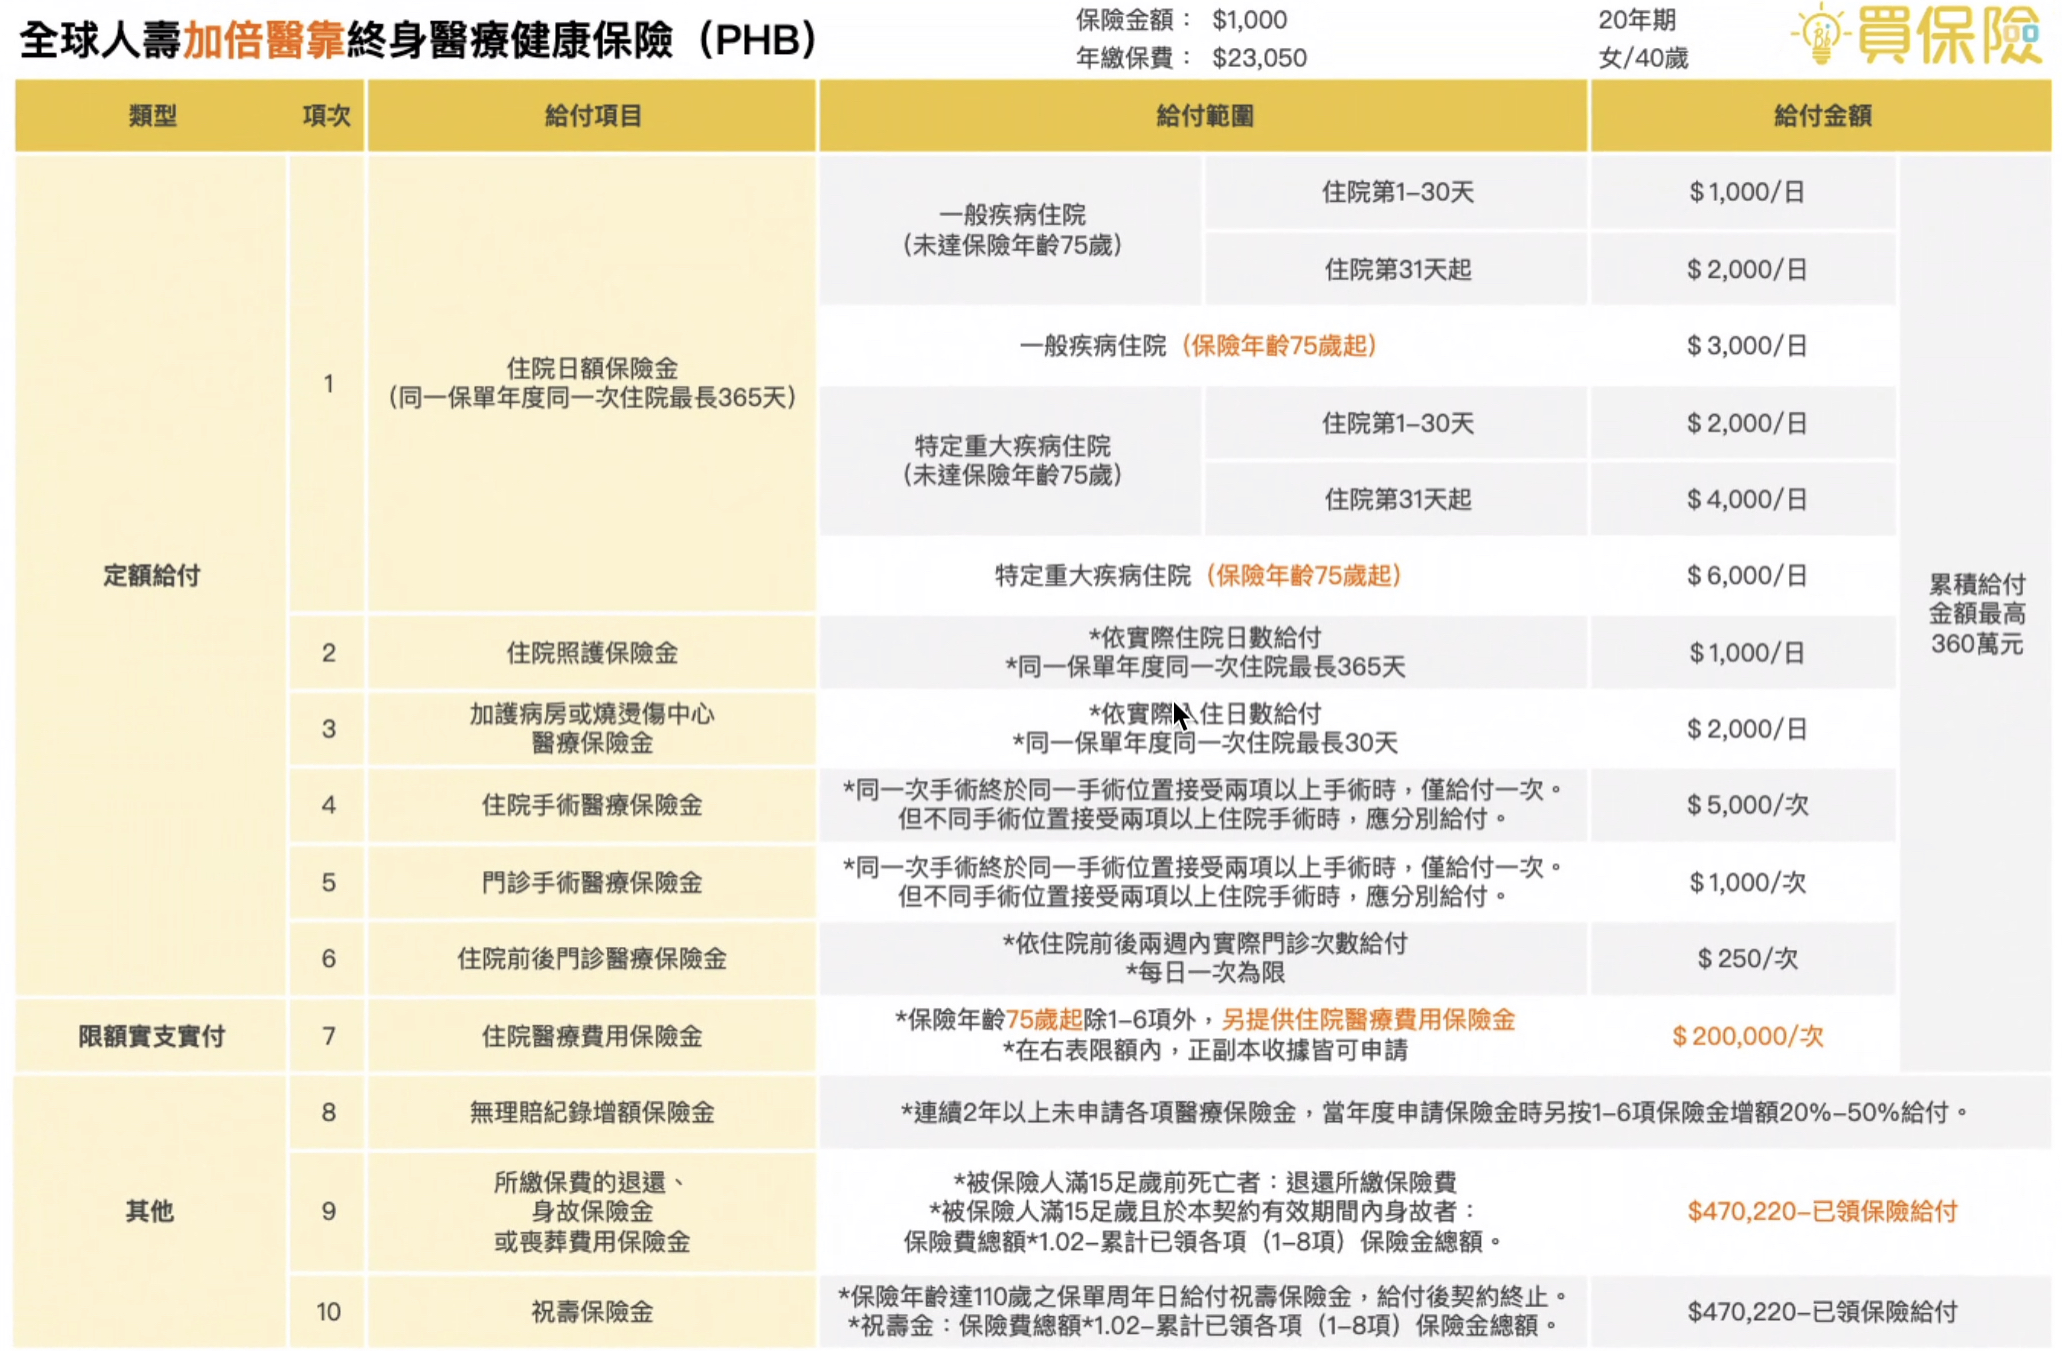Click 一般疾病住院 (未達保險年齡75歲) cell
The image size is (2062, 1351).
1012,230
